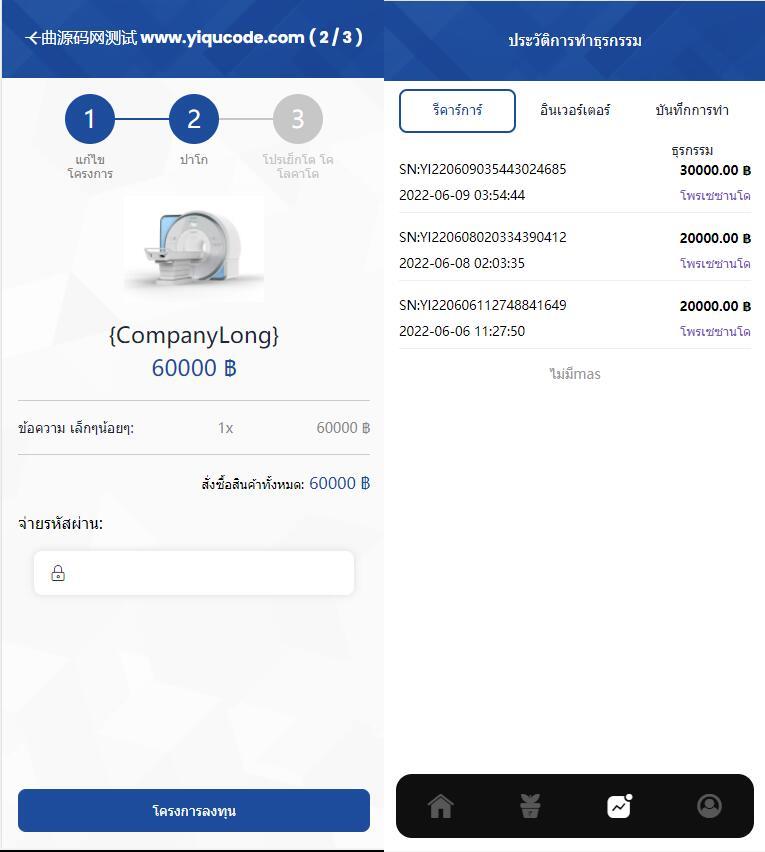Select the chart trend icon in navigation

point(619,806)
